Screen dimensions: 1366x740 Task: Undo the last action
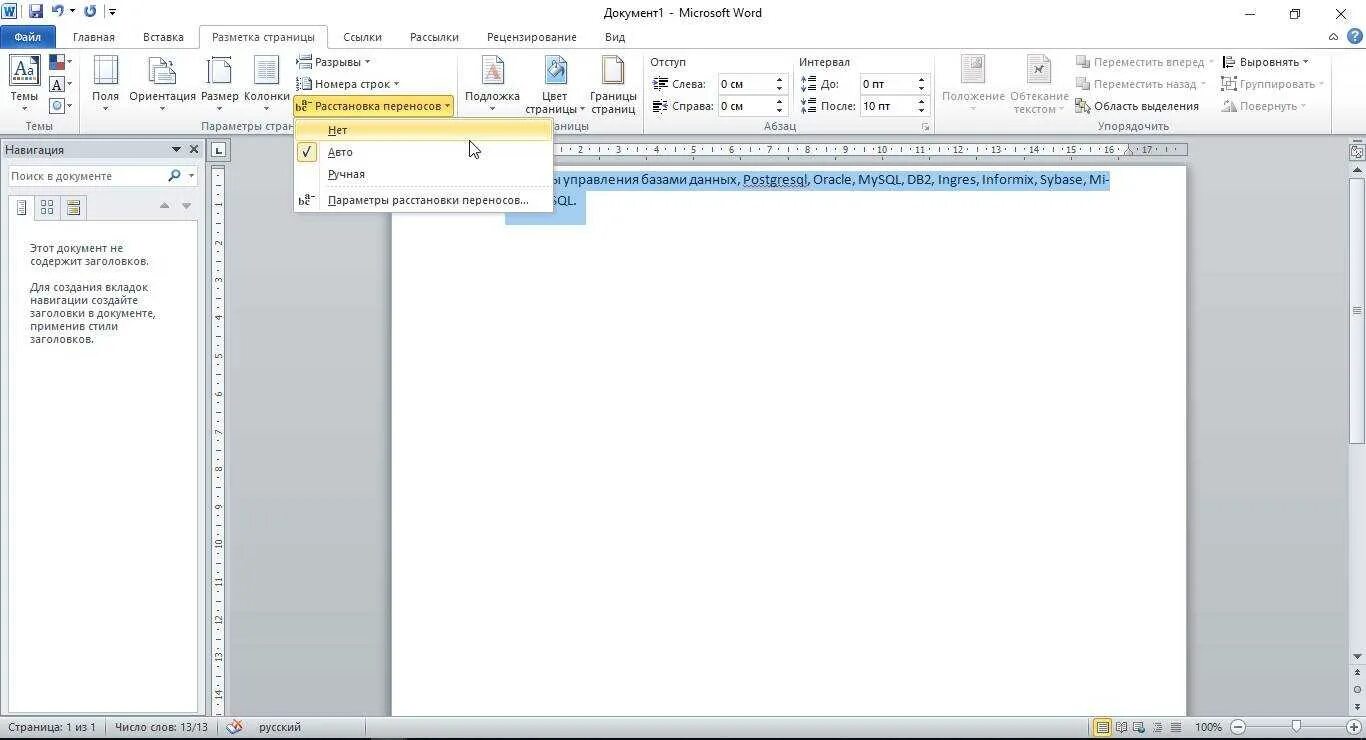[57, 12]
